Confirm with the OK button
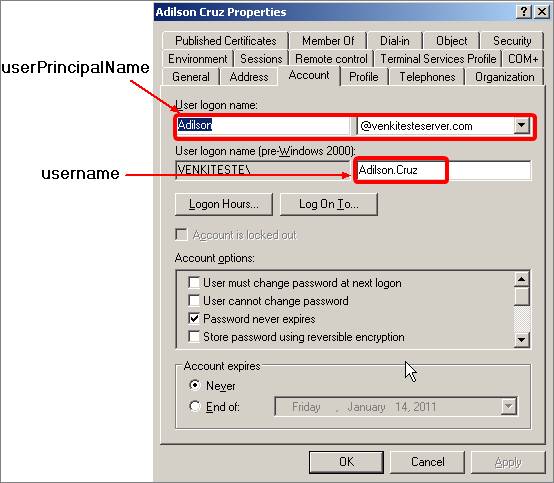 (x=346, y=462)
